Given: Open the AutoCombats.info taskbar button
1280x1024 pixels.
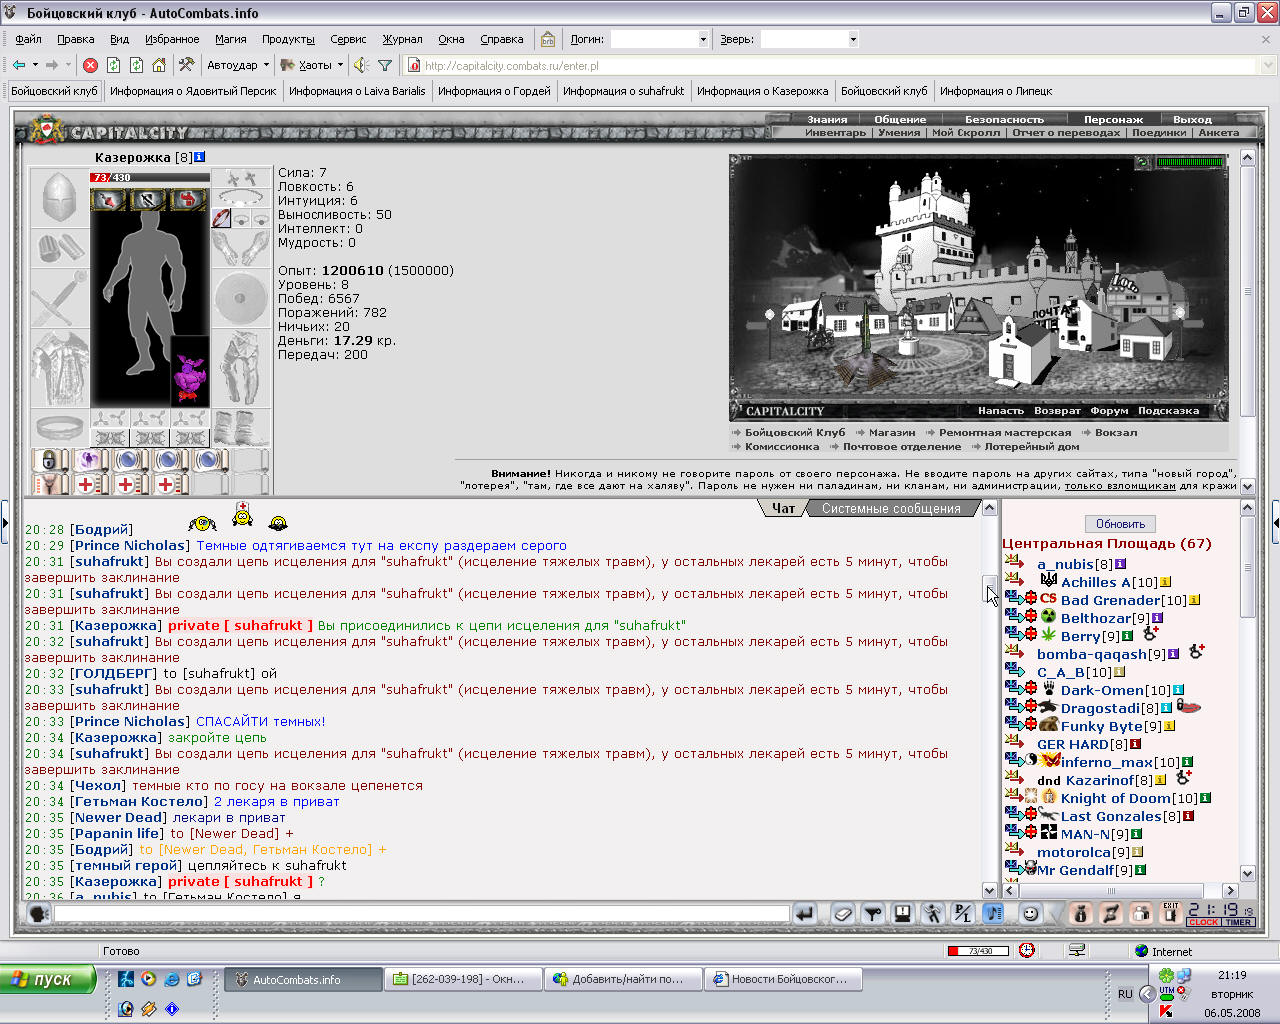Looking at the screenshot, I should point(304,979).
